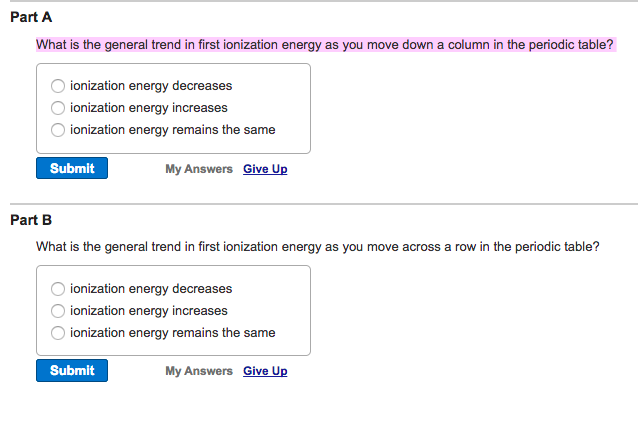Click the highlighted Part A question text
The width and height of the screenshot is (638, 422).
point(325,45)
